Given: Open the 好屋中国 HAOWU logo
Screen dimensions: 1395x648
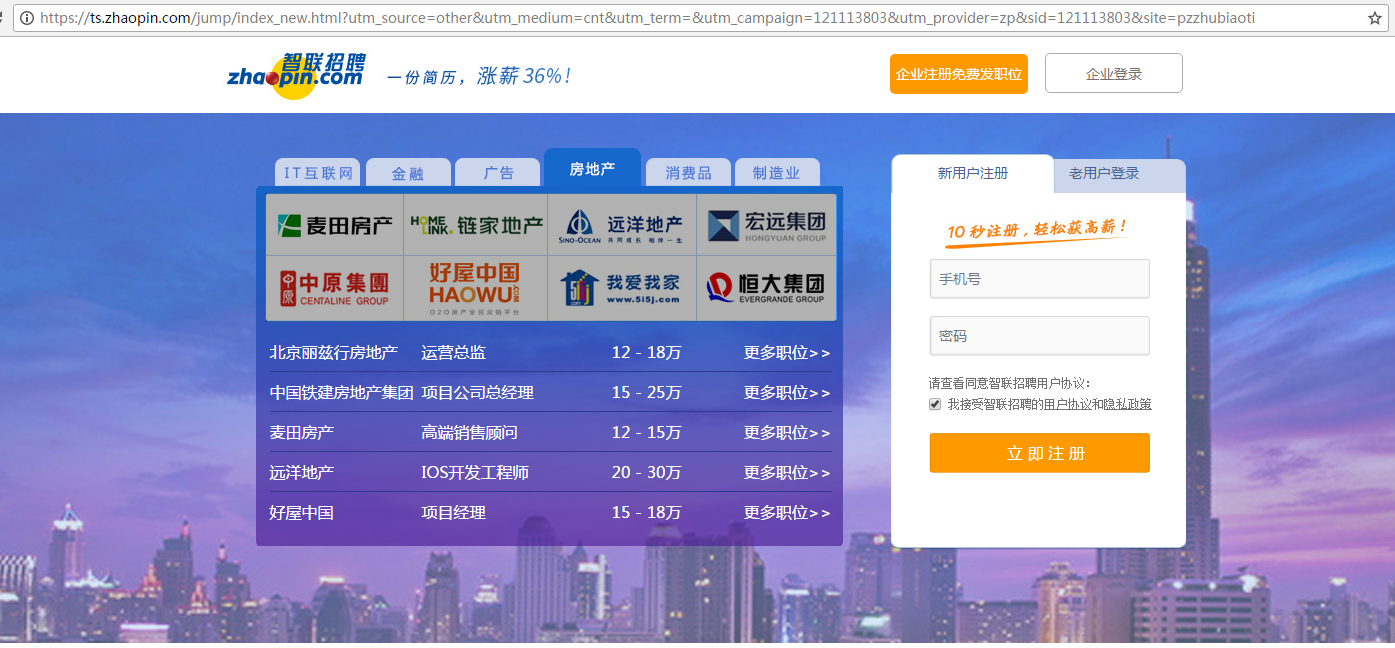Looking at the screenshot, I should pos(476,288).
